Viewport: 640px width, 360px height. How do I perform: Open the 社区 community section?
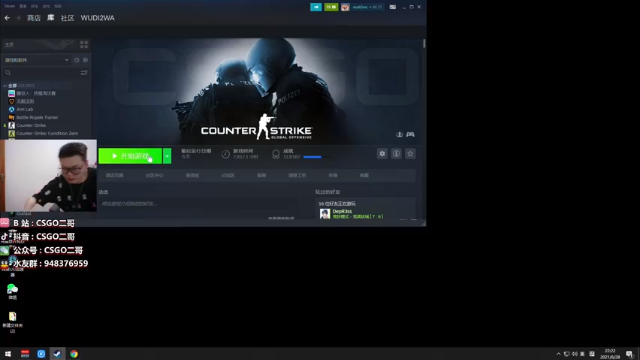pos(67,18)
